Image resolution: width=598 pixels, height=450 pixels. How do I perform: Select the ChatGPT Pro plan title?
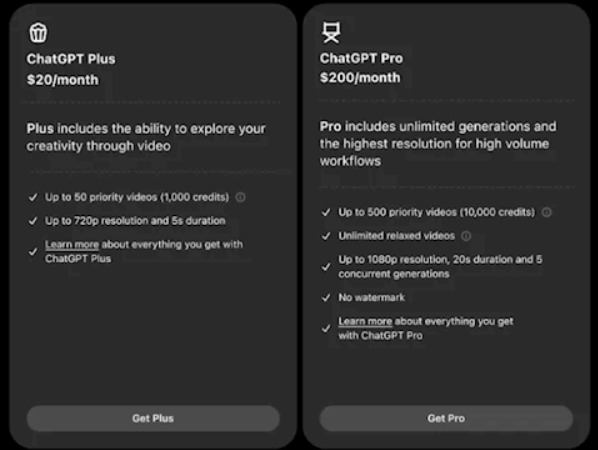[361, 58]
